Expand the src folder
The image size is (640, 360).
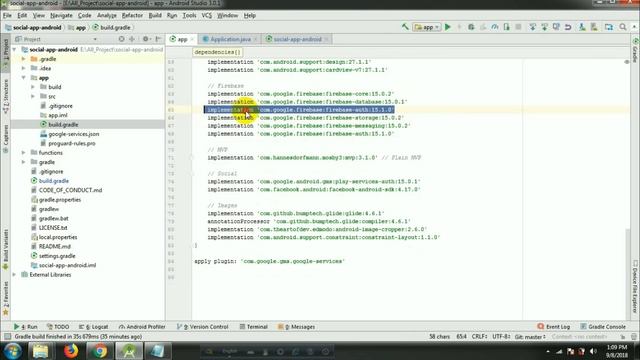tap(33, 96)
